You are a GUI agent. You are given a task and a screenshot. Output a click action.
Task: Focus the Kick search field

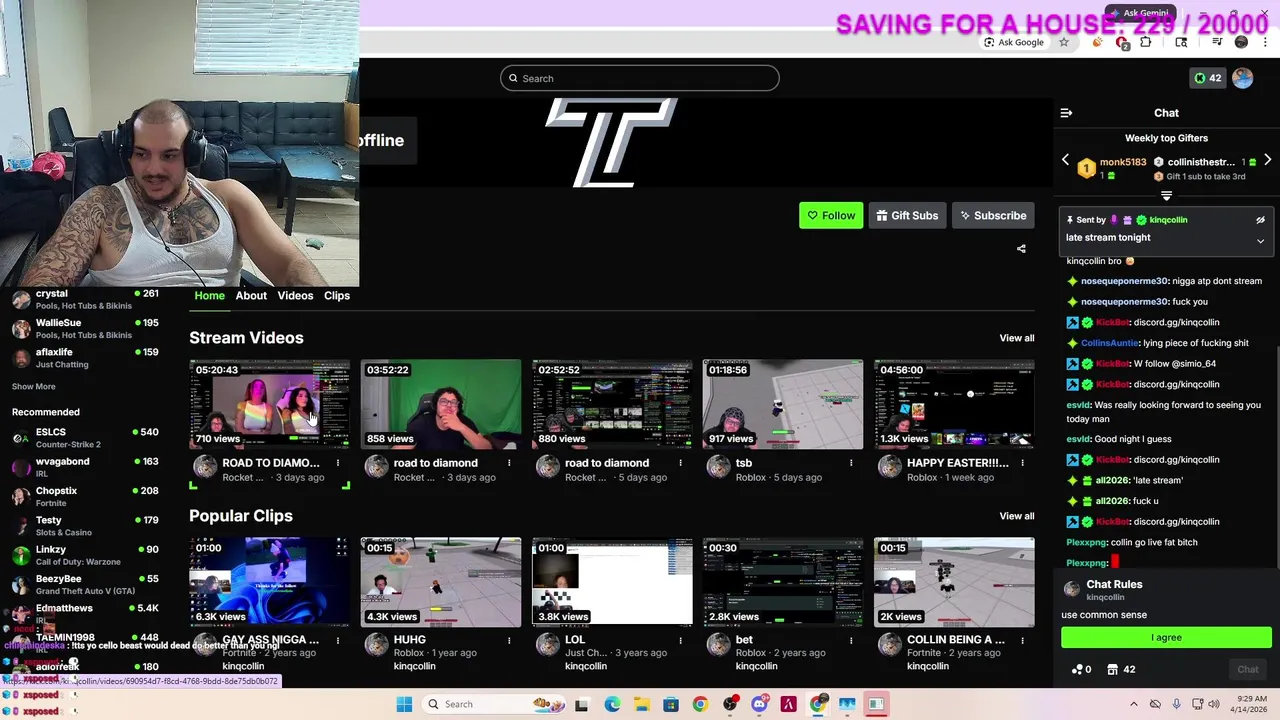(x=640, y=78)
